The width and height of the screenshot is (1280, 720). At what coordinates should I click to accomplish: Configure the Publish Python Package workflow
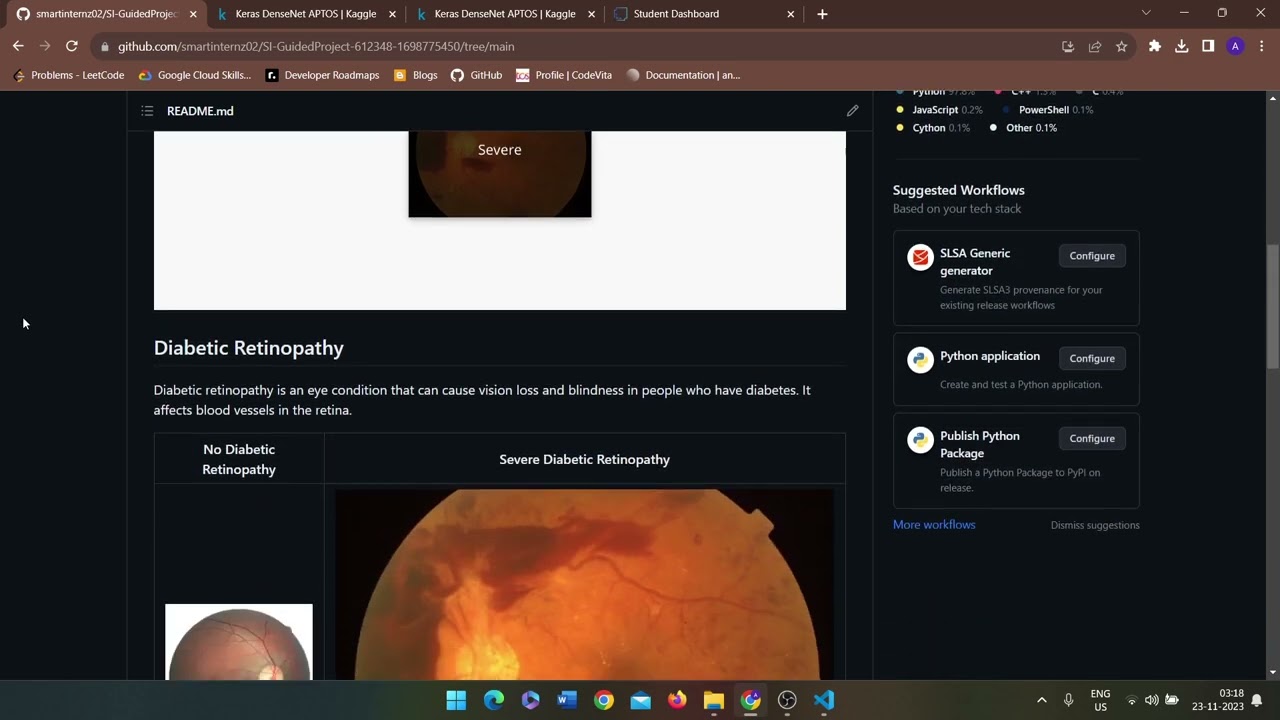(x=1092, y=438)
